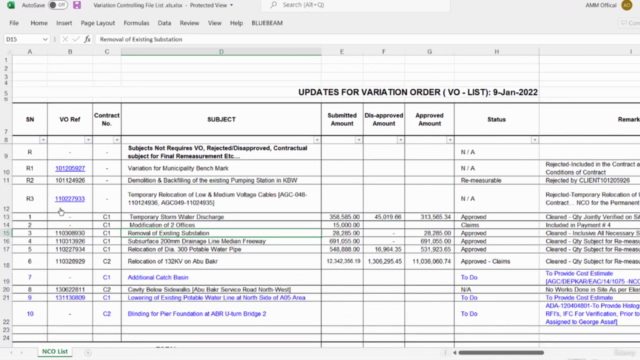This screenshot has width=640, height=360.
Task: Toggle AutoSave switch
Action: point(58,5)
